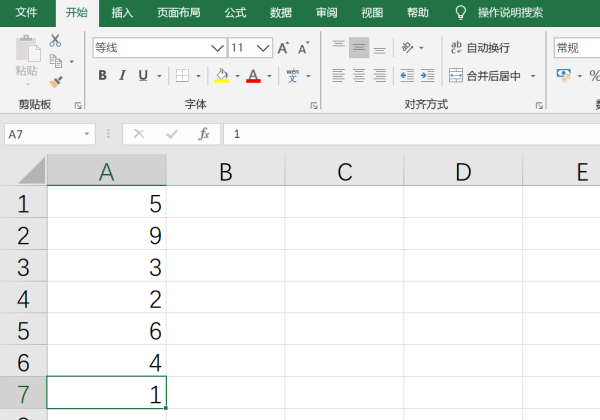This screenshot has width=600, height=420.
Task: Toggle 自动换行 wrap text
Action: click(480, 48)
